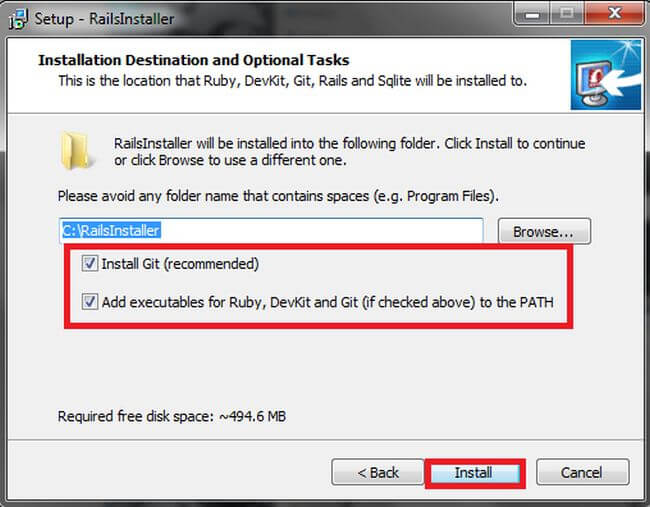
Task: Click the Setup installer icon in title bar
Action: click(x=17, y=18)
